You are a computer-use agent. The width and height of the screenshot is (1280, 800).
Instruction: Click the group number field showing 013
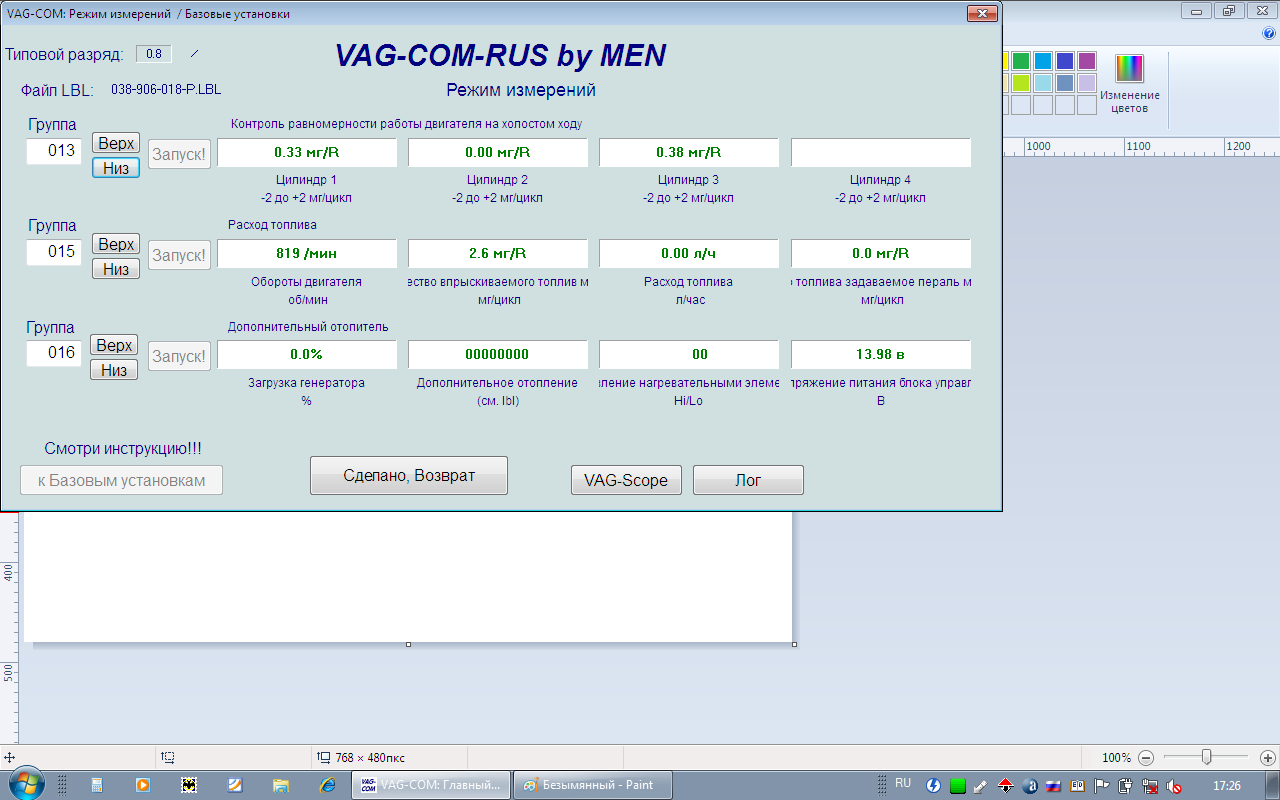(54, 151)
